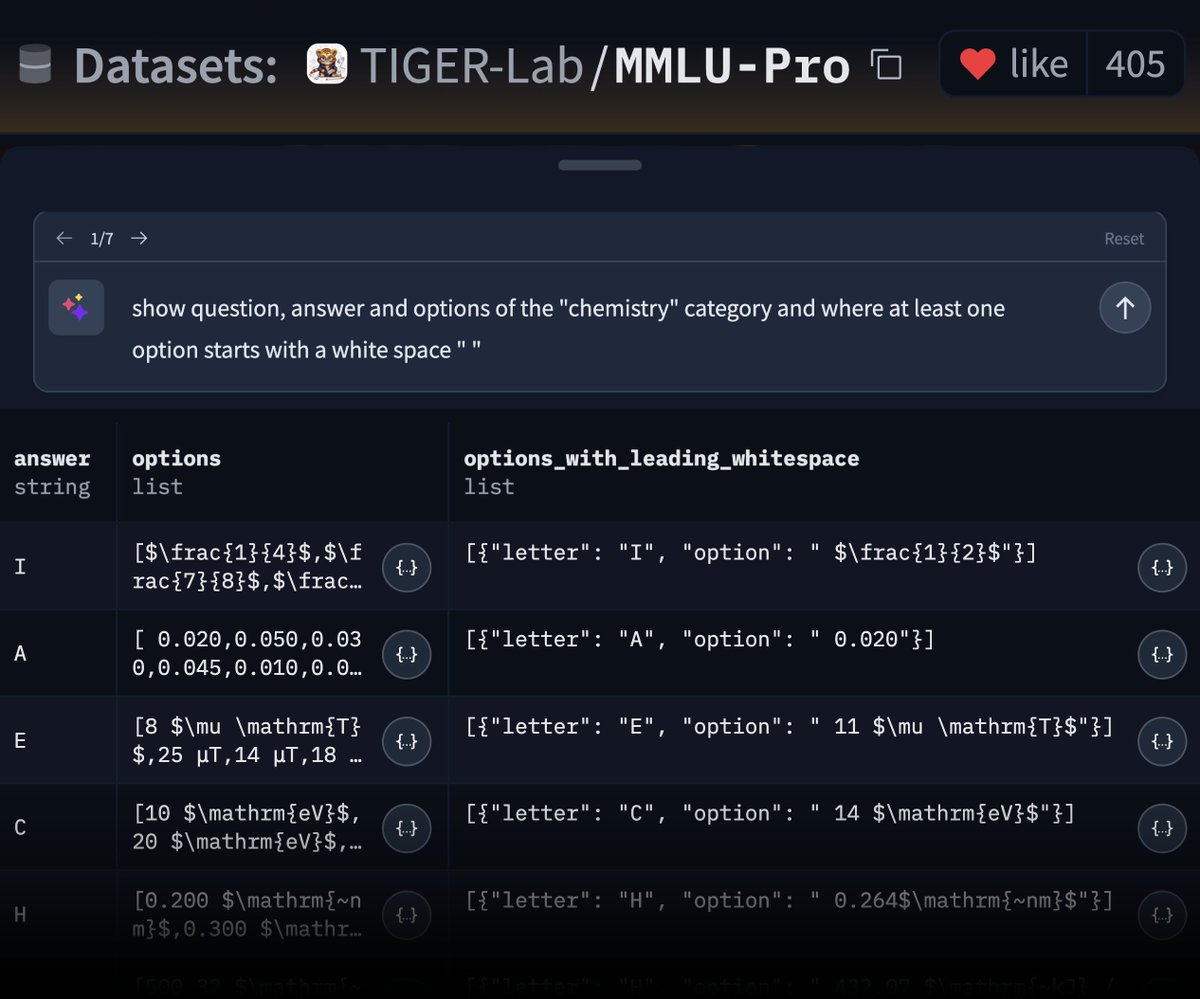Open the 405 likes count
This screenshot has height=999, width=1200.
1135,65
